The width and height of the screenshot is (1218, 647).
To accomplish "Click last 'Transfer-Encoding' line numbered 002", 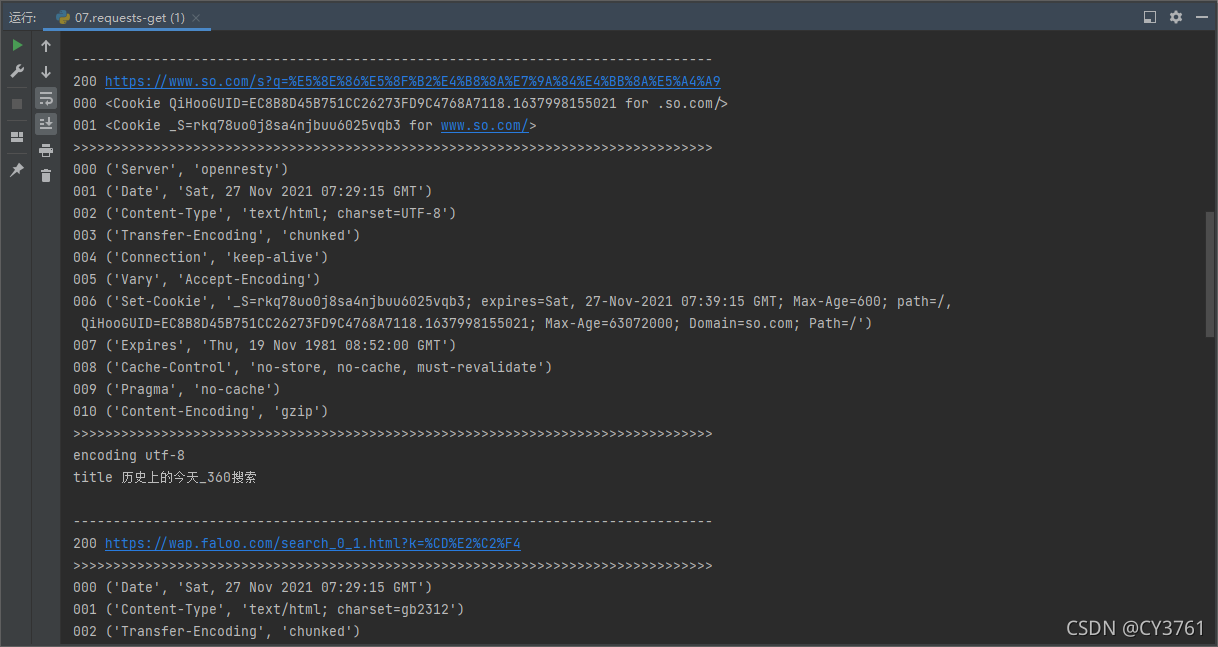I will click(x=217, y=632).
